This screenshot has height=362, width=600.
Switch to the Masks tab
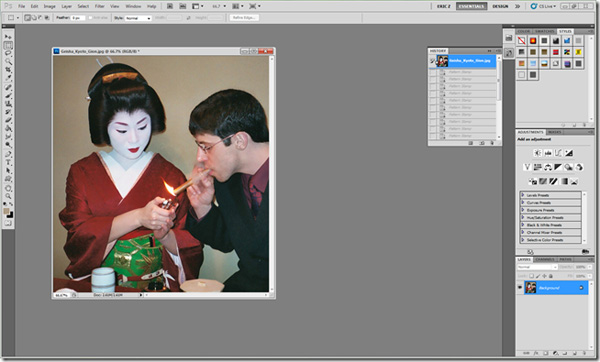click(554, 132)
